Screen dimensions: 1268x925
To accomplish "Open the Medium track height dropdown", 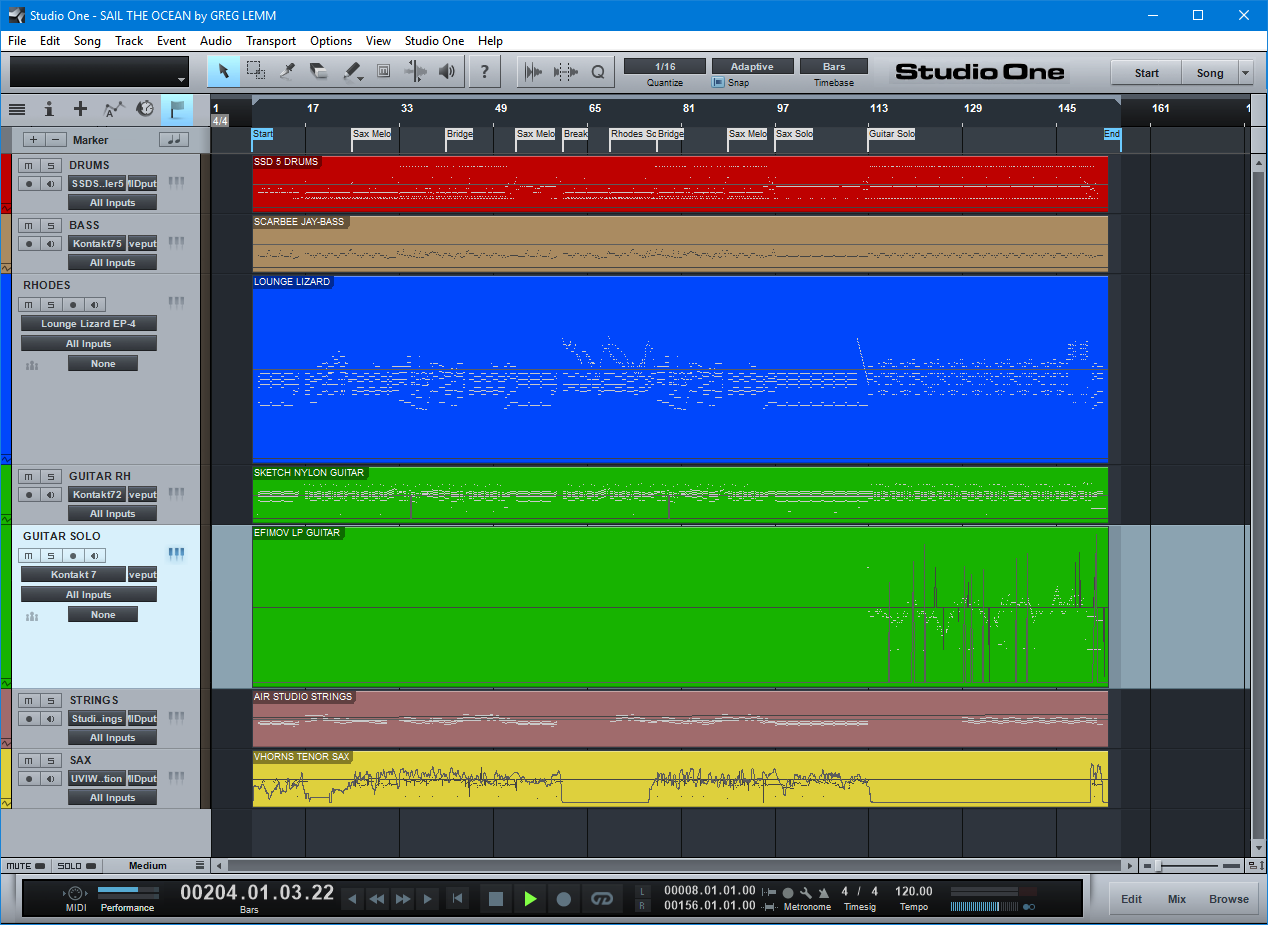I will point(155,866).
